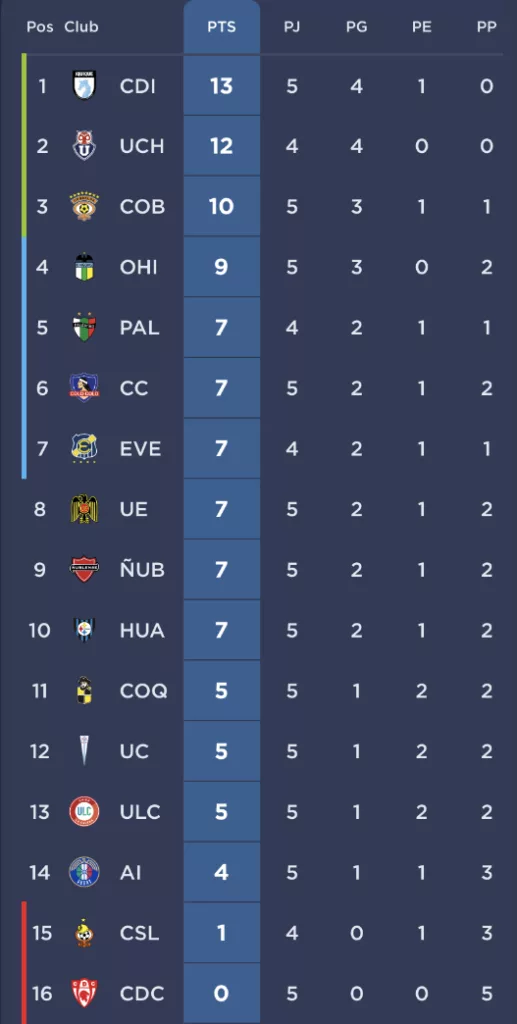
Task: Click the PJ column header
Action: pos(292,27)
